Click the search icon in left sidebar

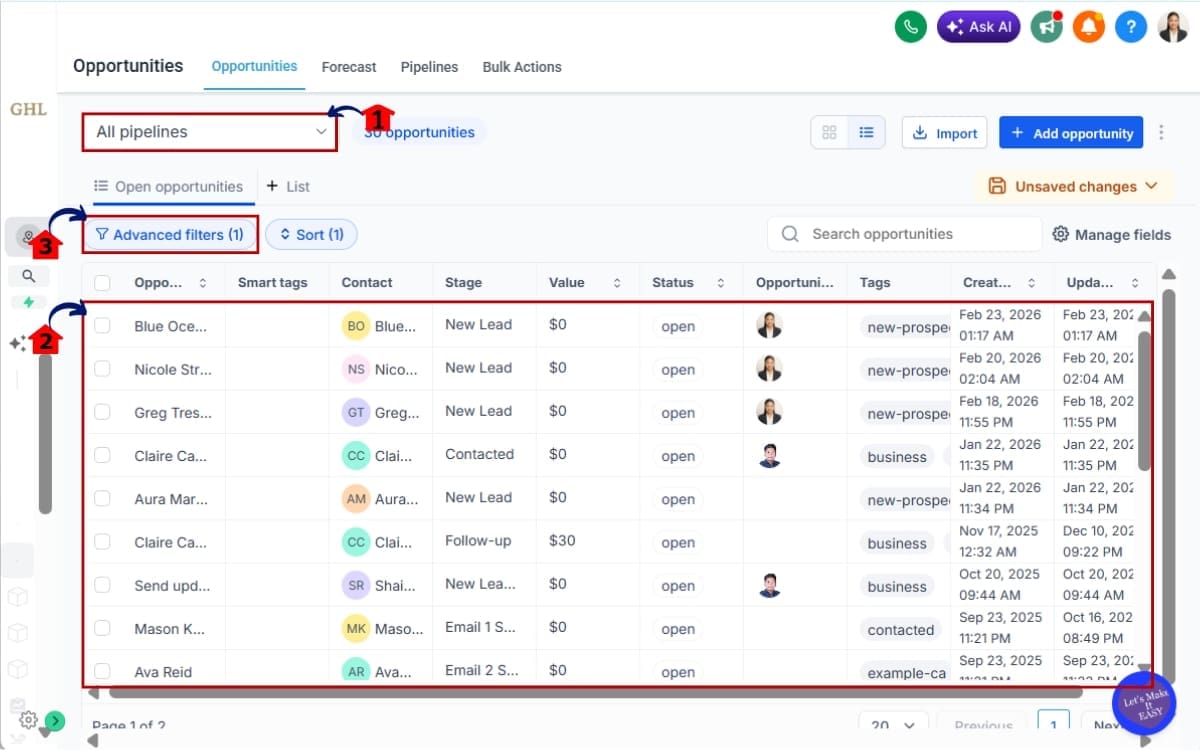(x=29, y=276)
